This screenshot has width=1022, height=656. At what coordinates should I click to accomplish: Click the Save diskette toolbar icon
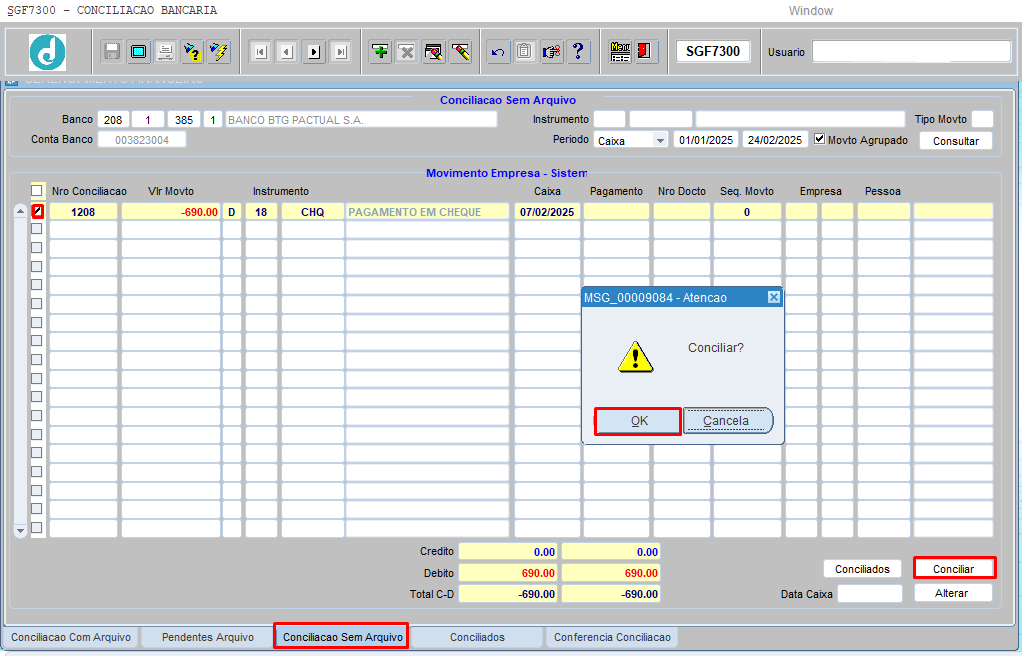coord(111,52)
